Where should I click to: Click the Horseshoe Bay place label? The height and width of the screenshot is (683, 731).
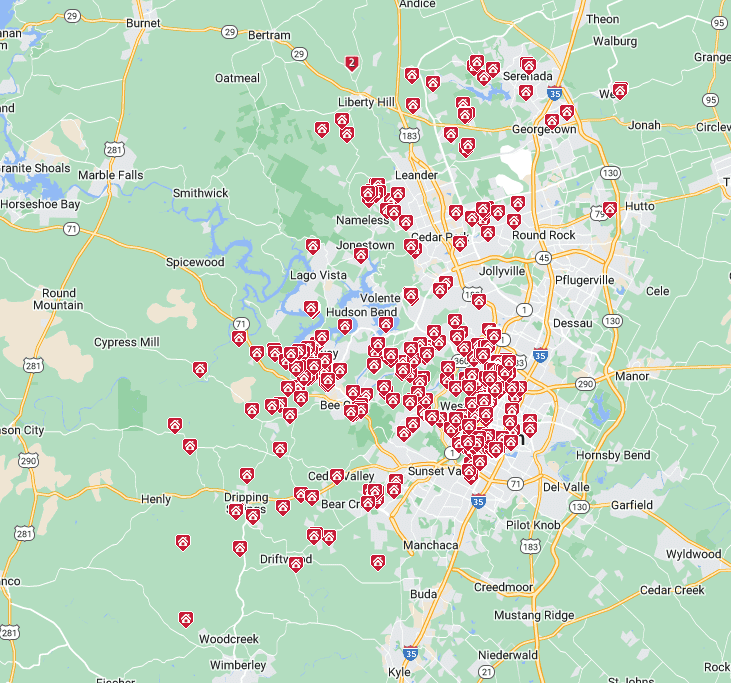[x=40, y=204]
